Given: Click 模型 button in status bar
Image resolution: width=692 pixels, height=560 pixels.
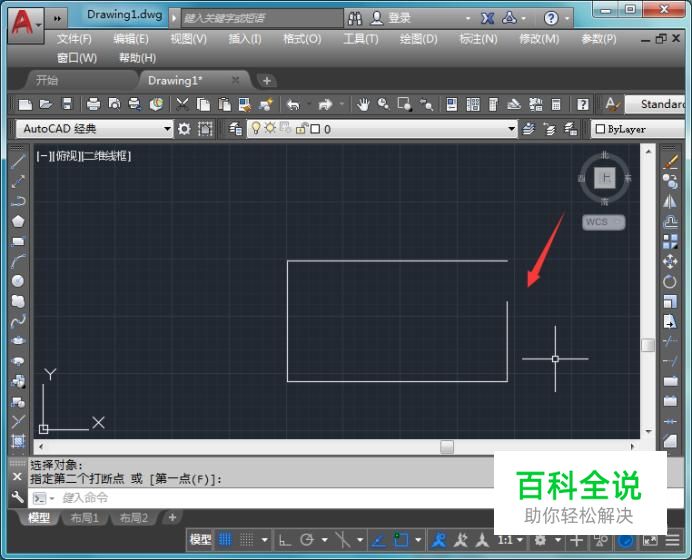Looking at the screenshot, I should [x=200, y=540].
